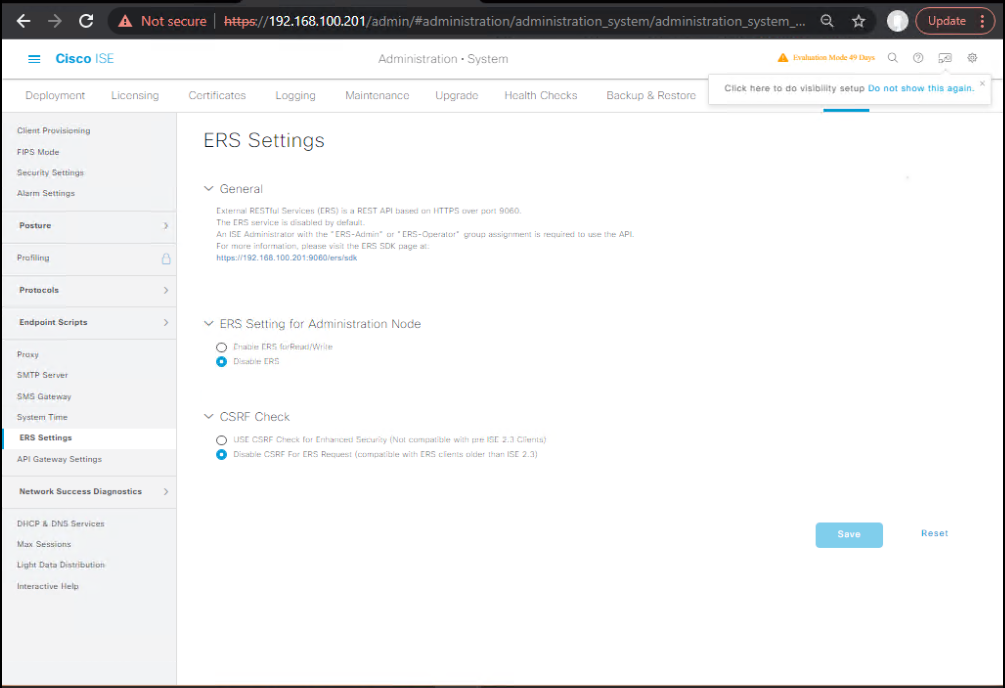Click the Evaluation Mode 49 Days text
Viewport: 1005px width, 688px height.
coord(833,58)
